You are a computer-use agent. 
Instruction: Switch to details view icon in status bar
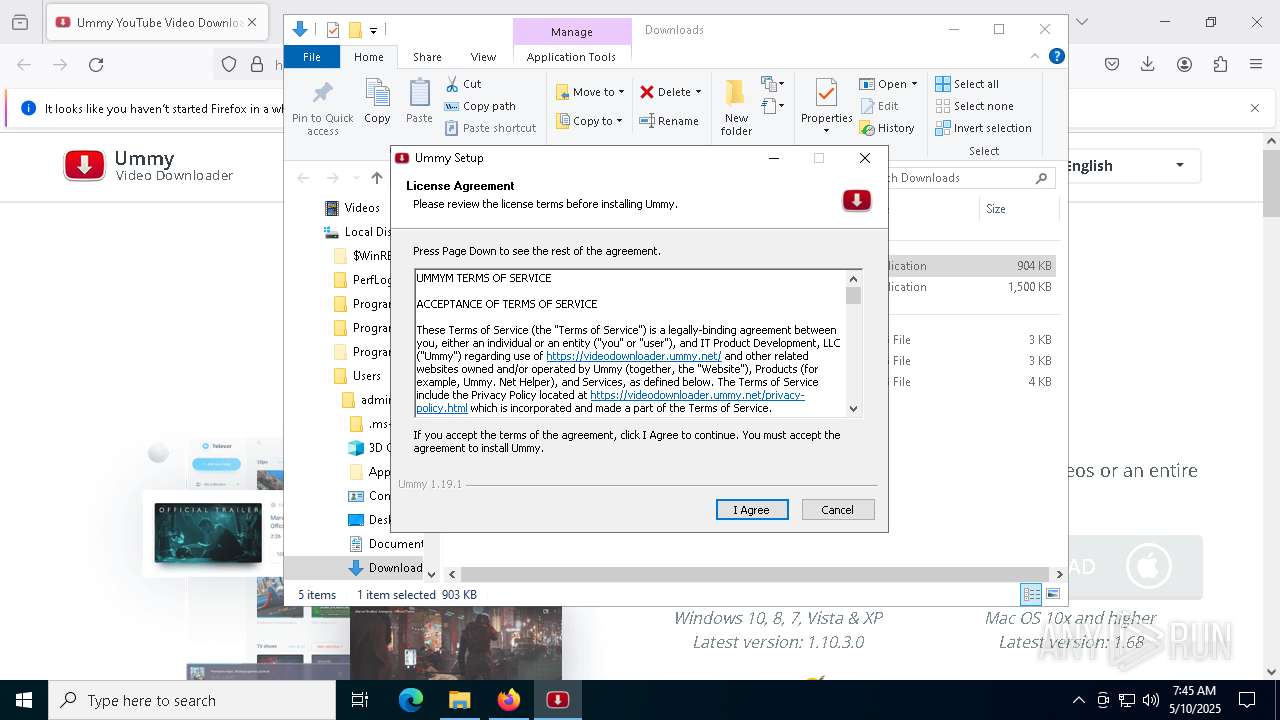coord(1031,594)
